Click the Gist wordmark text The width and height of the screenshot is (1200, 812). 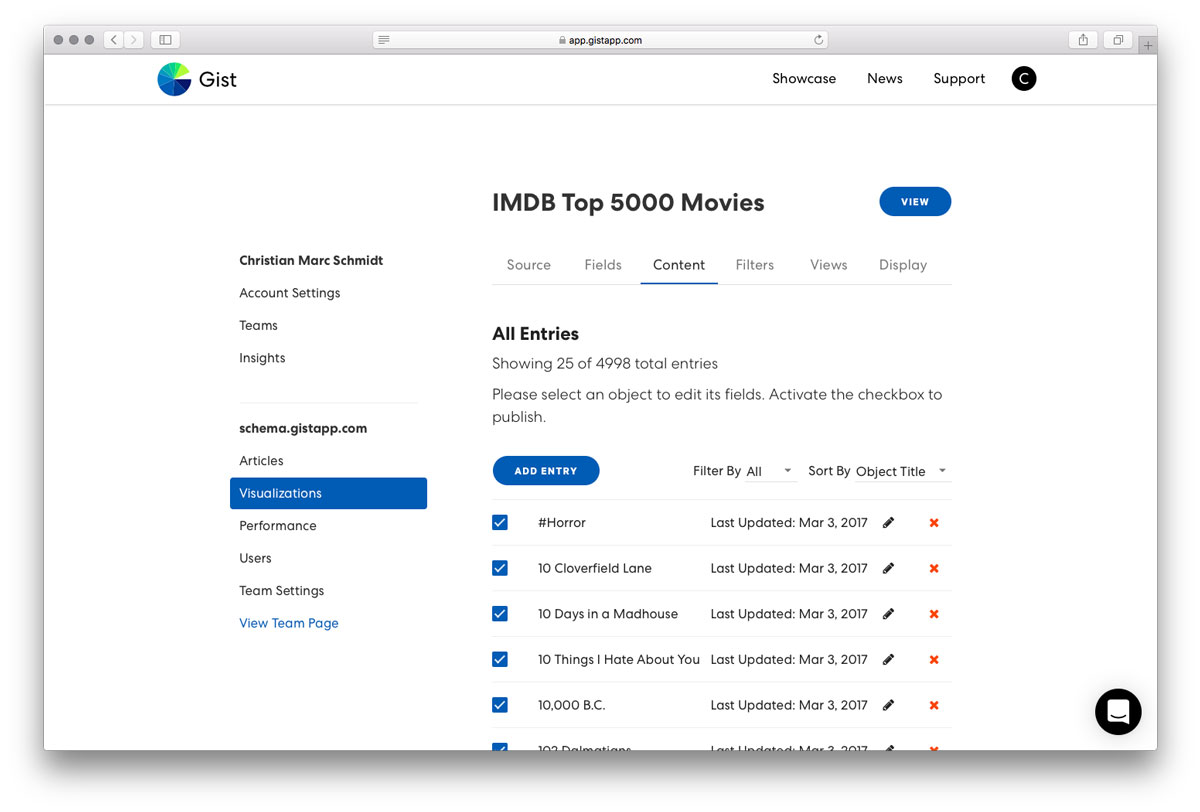(218, 79)
